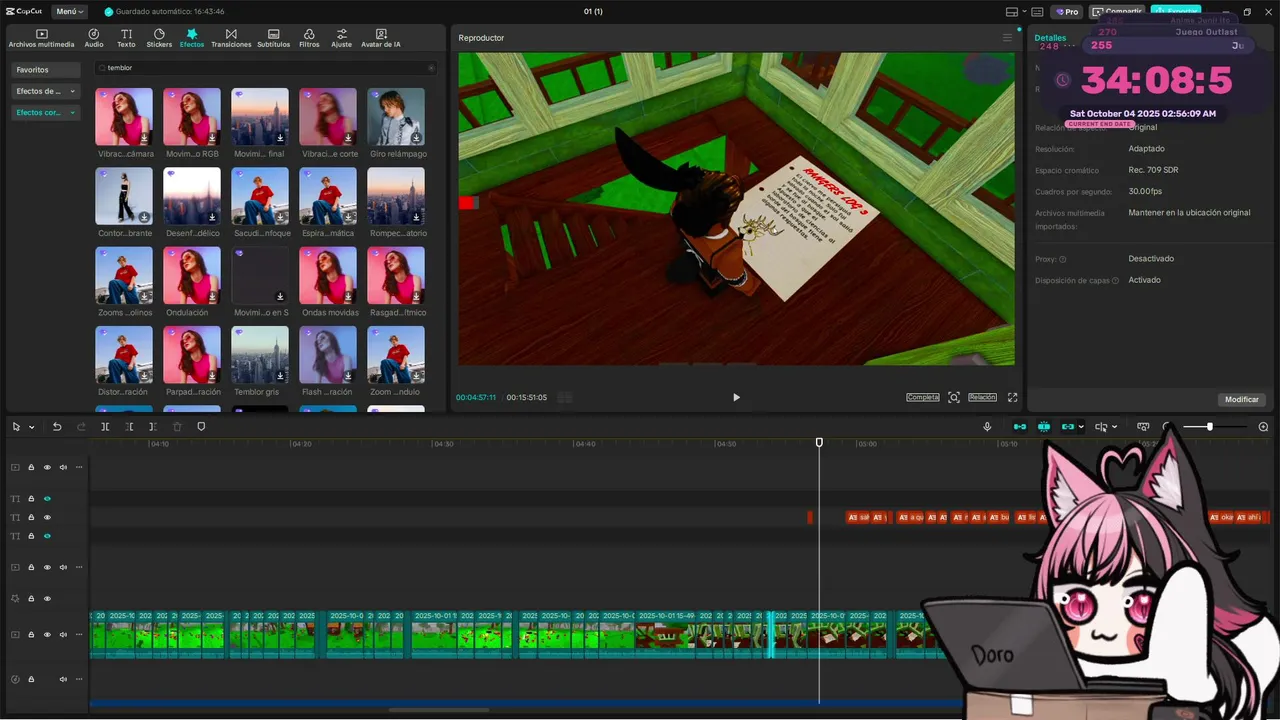This screenshot has width=1280, height=720.
Task: Enter fullscreen preview mode
Action: coord(1012,397)
